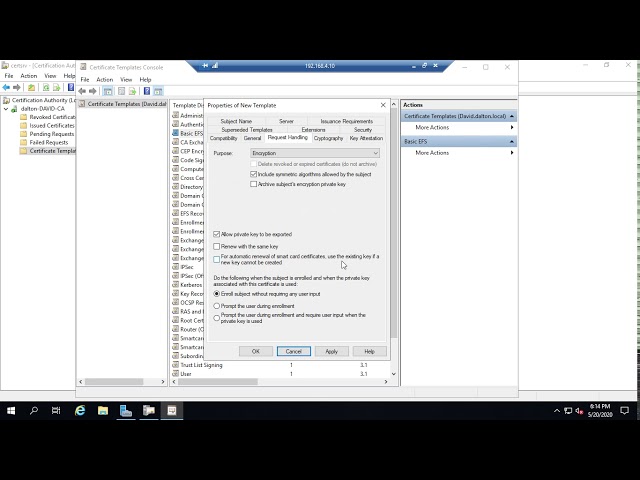Click horizontal scrollbar of template list
Image resolution: width=640 pixels, height=480 pixels.
point(218,382)
